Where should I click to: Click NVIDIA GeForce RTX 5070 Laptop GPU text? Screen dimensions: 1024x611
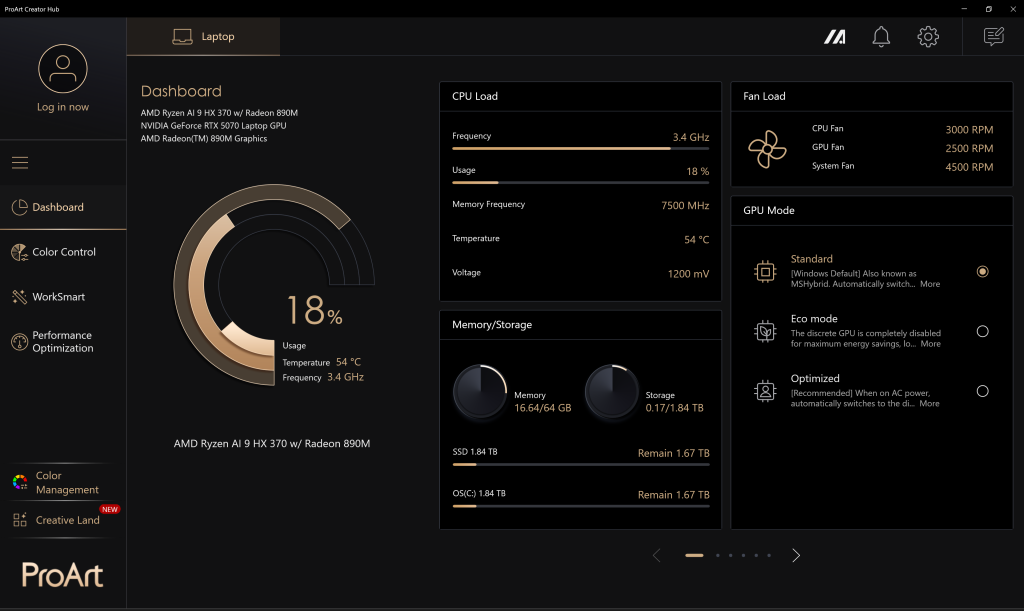click(214, 125)
